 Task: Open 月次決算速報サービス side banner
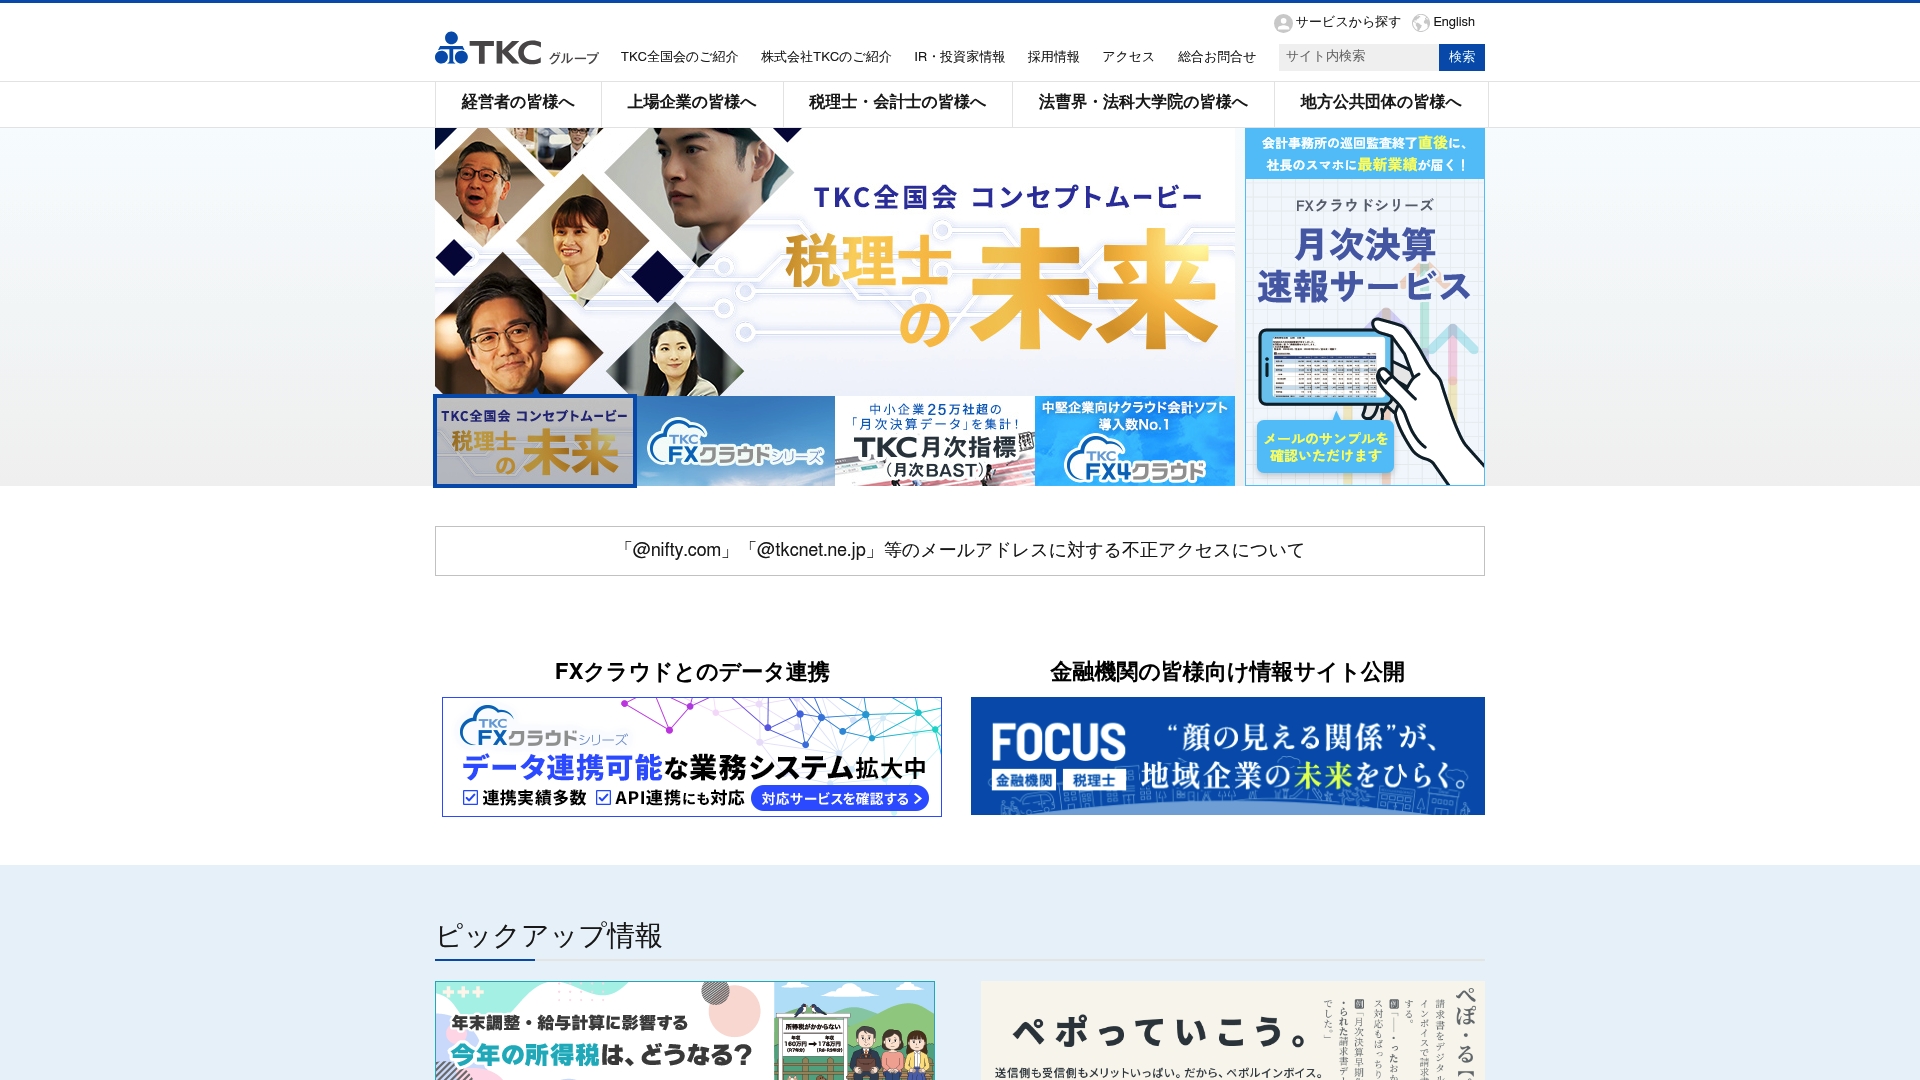coord(1365,307)
